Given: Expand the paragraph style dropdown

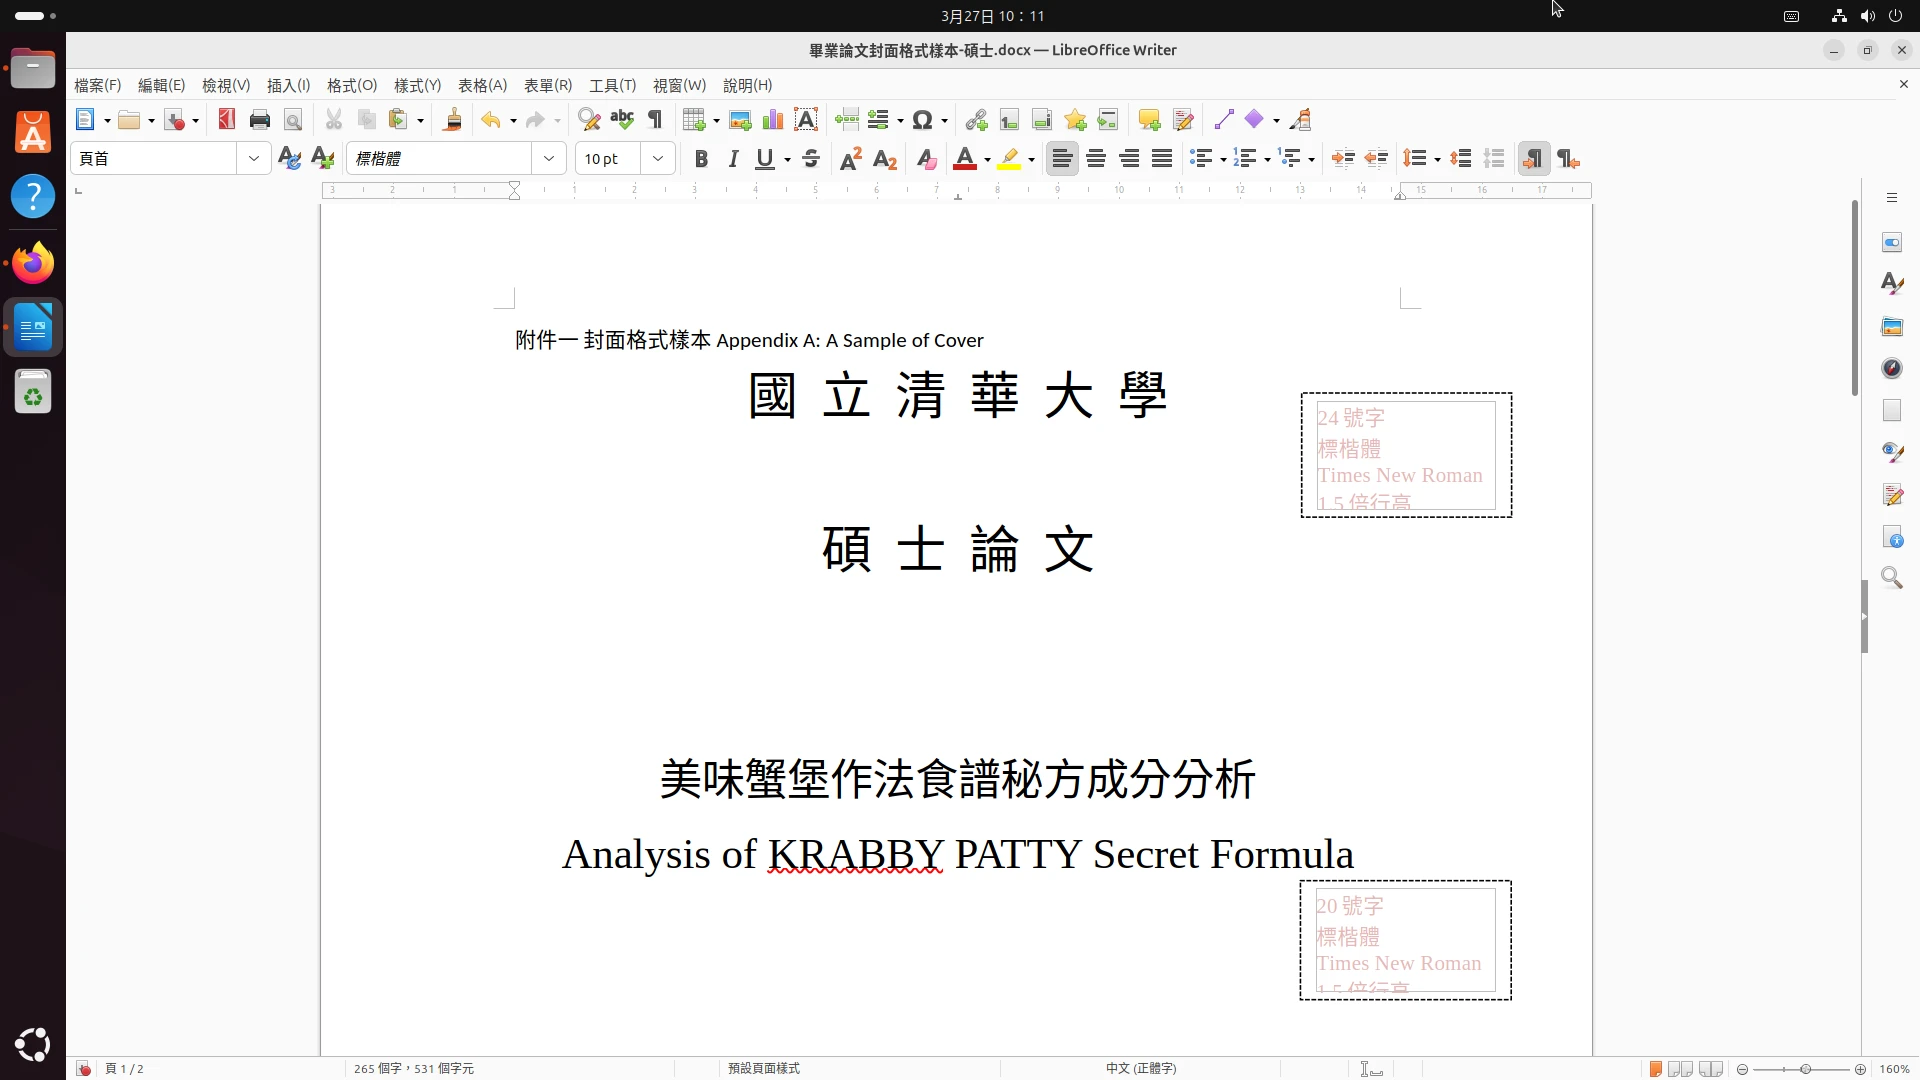Looking at the screenshot, I should [x=254, y=159].
